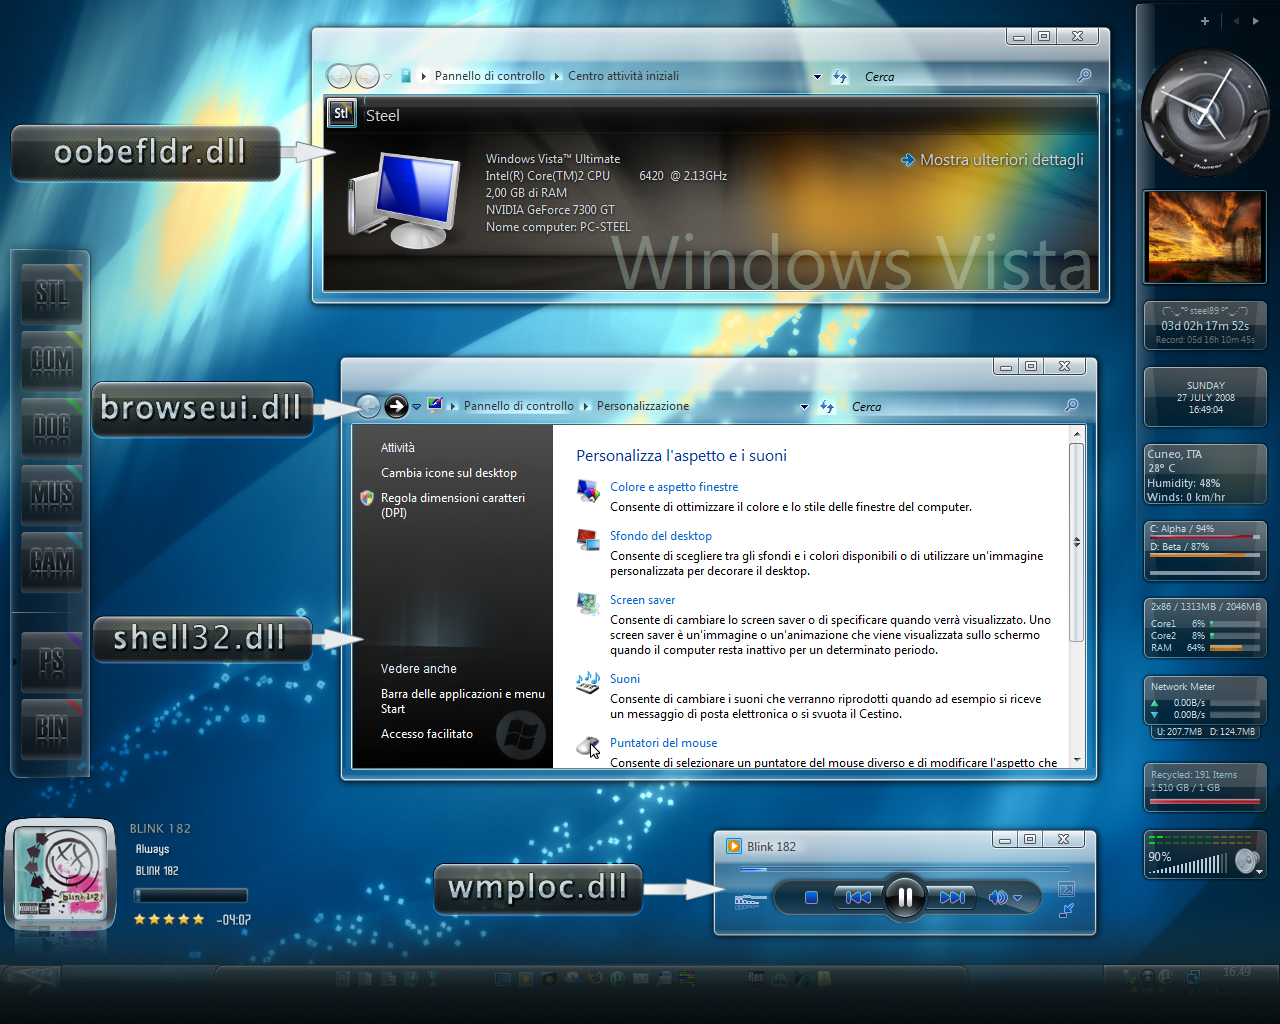1280x1024 pixels.
Task: Select Pannello di controllo breadcrumb in Centro attività window
Action: point(490,76)
